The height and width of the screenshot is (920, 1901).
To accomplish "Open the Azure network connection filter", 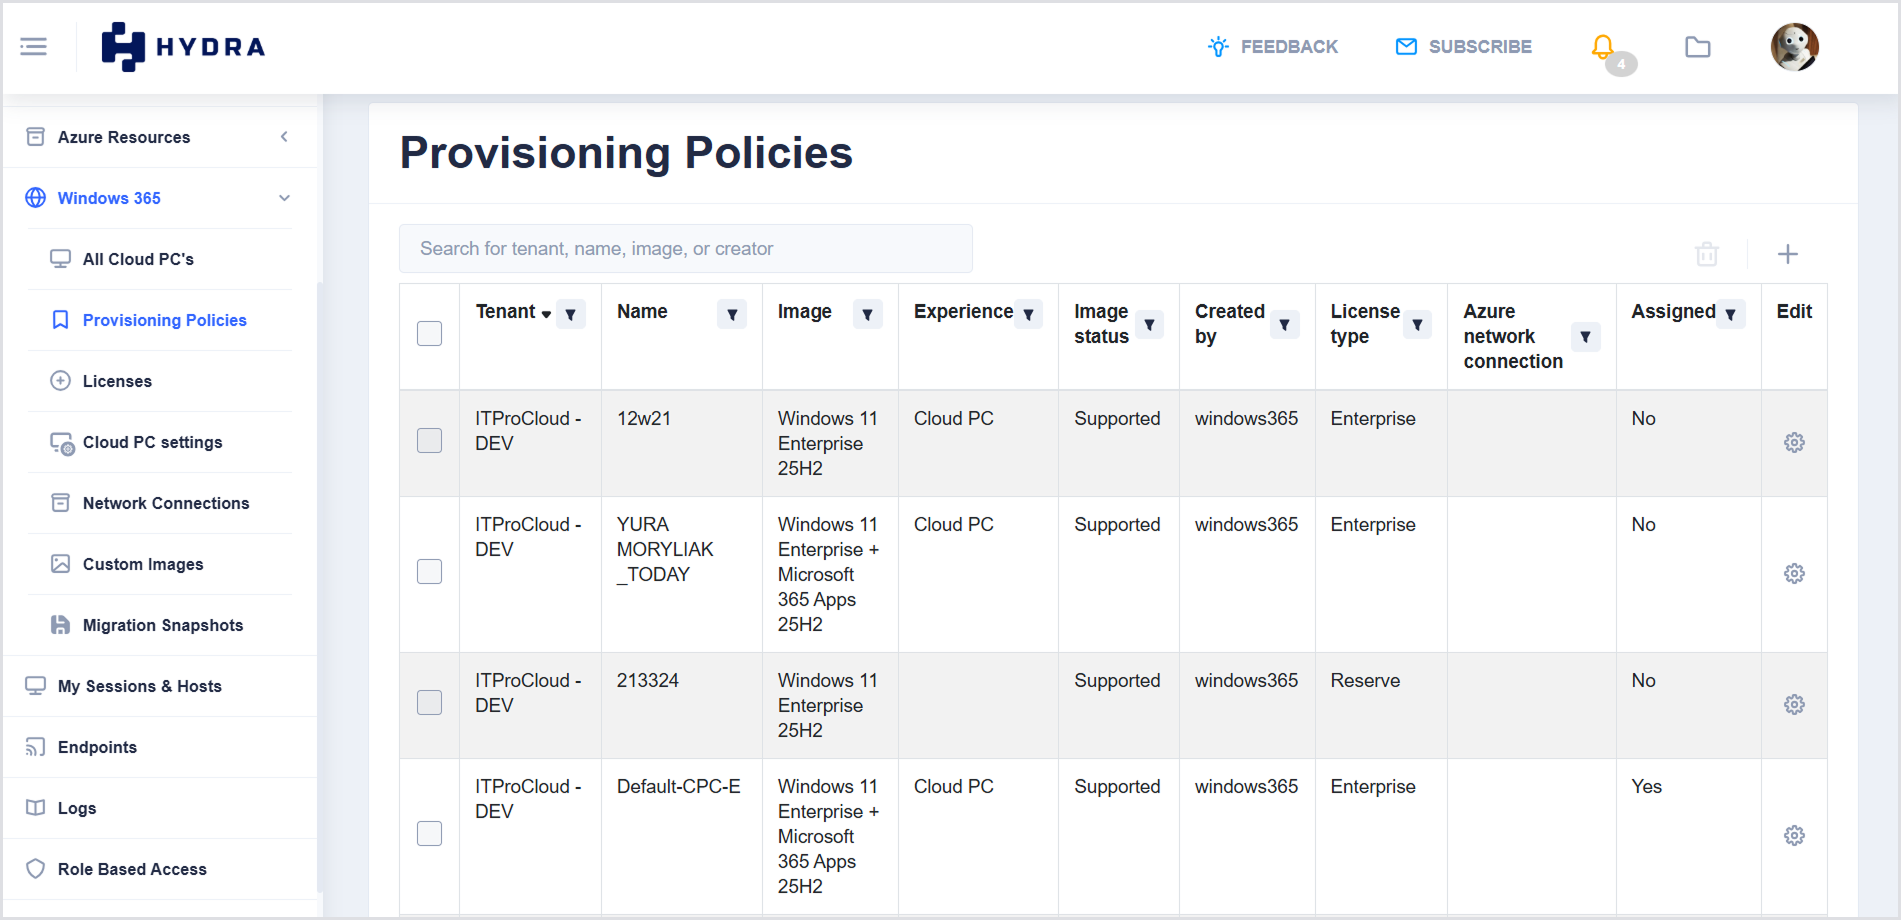I will pyautogui.click(x=1585, y=337).
